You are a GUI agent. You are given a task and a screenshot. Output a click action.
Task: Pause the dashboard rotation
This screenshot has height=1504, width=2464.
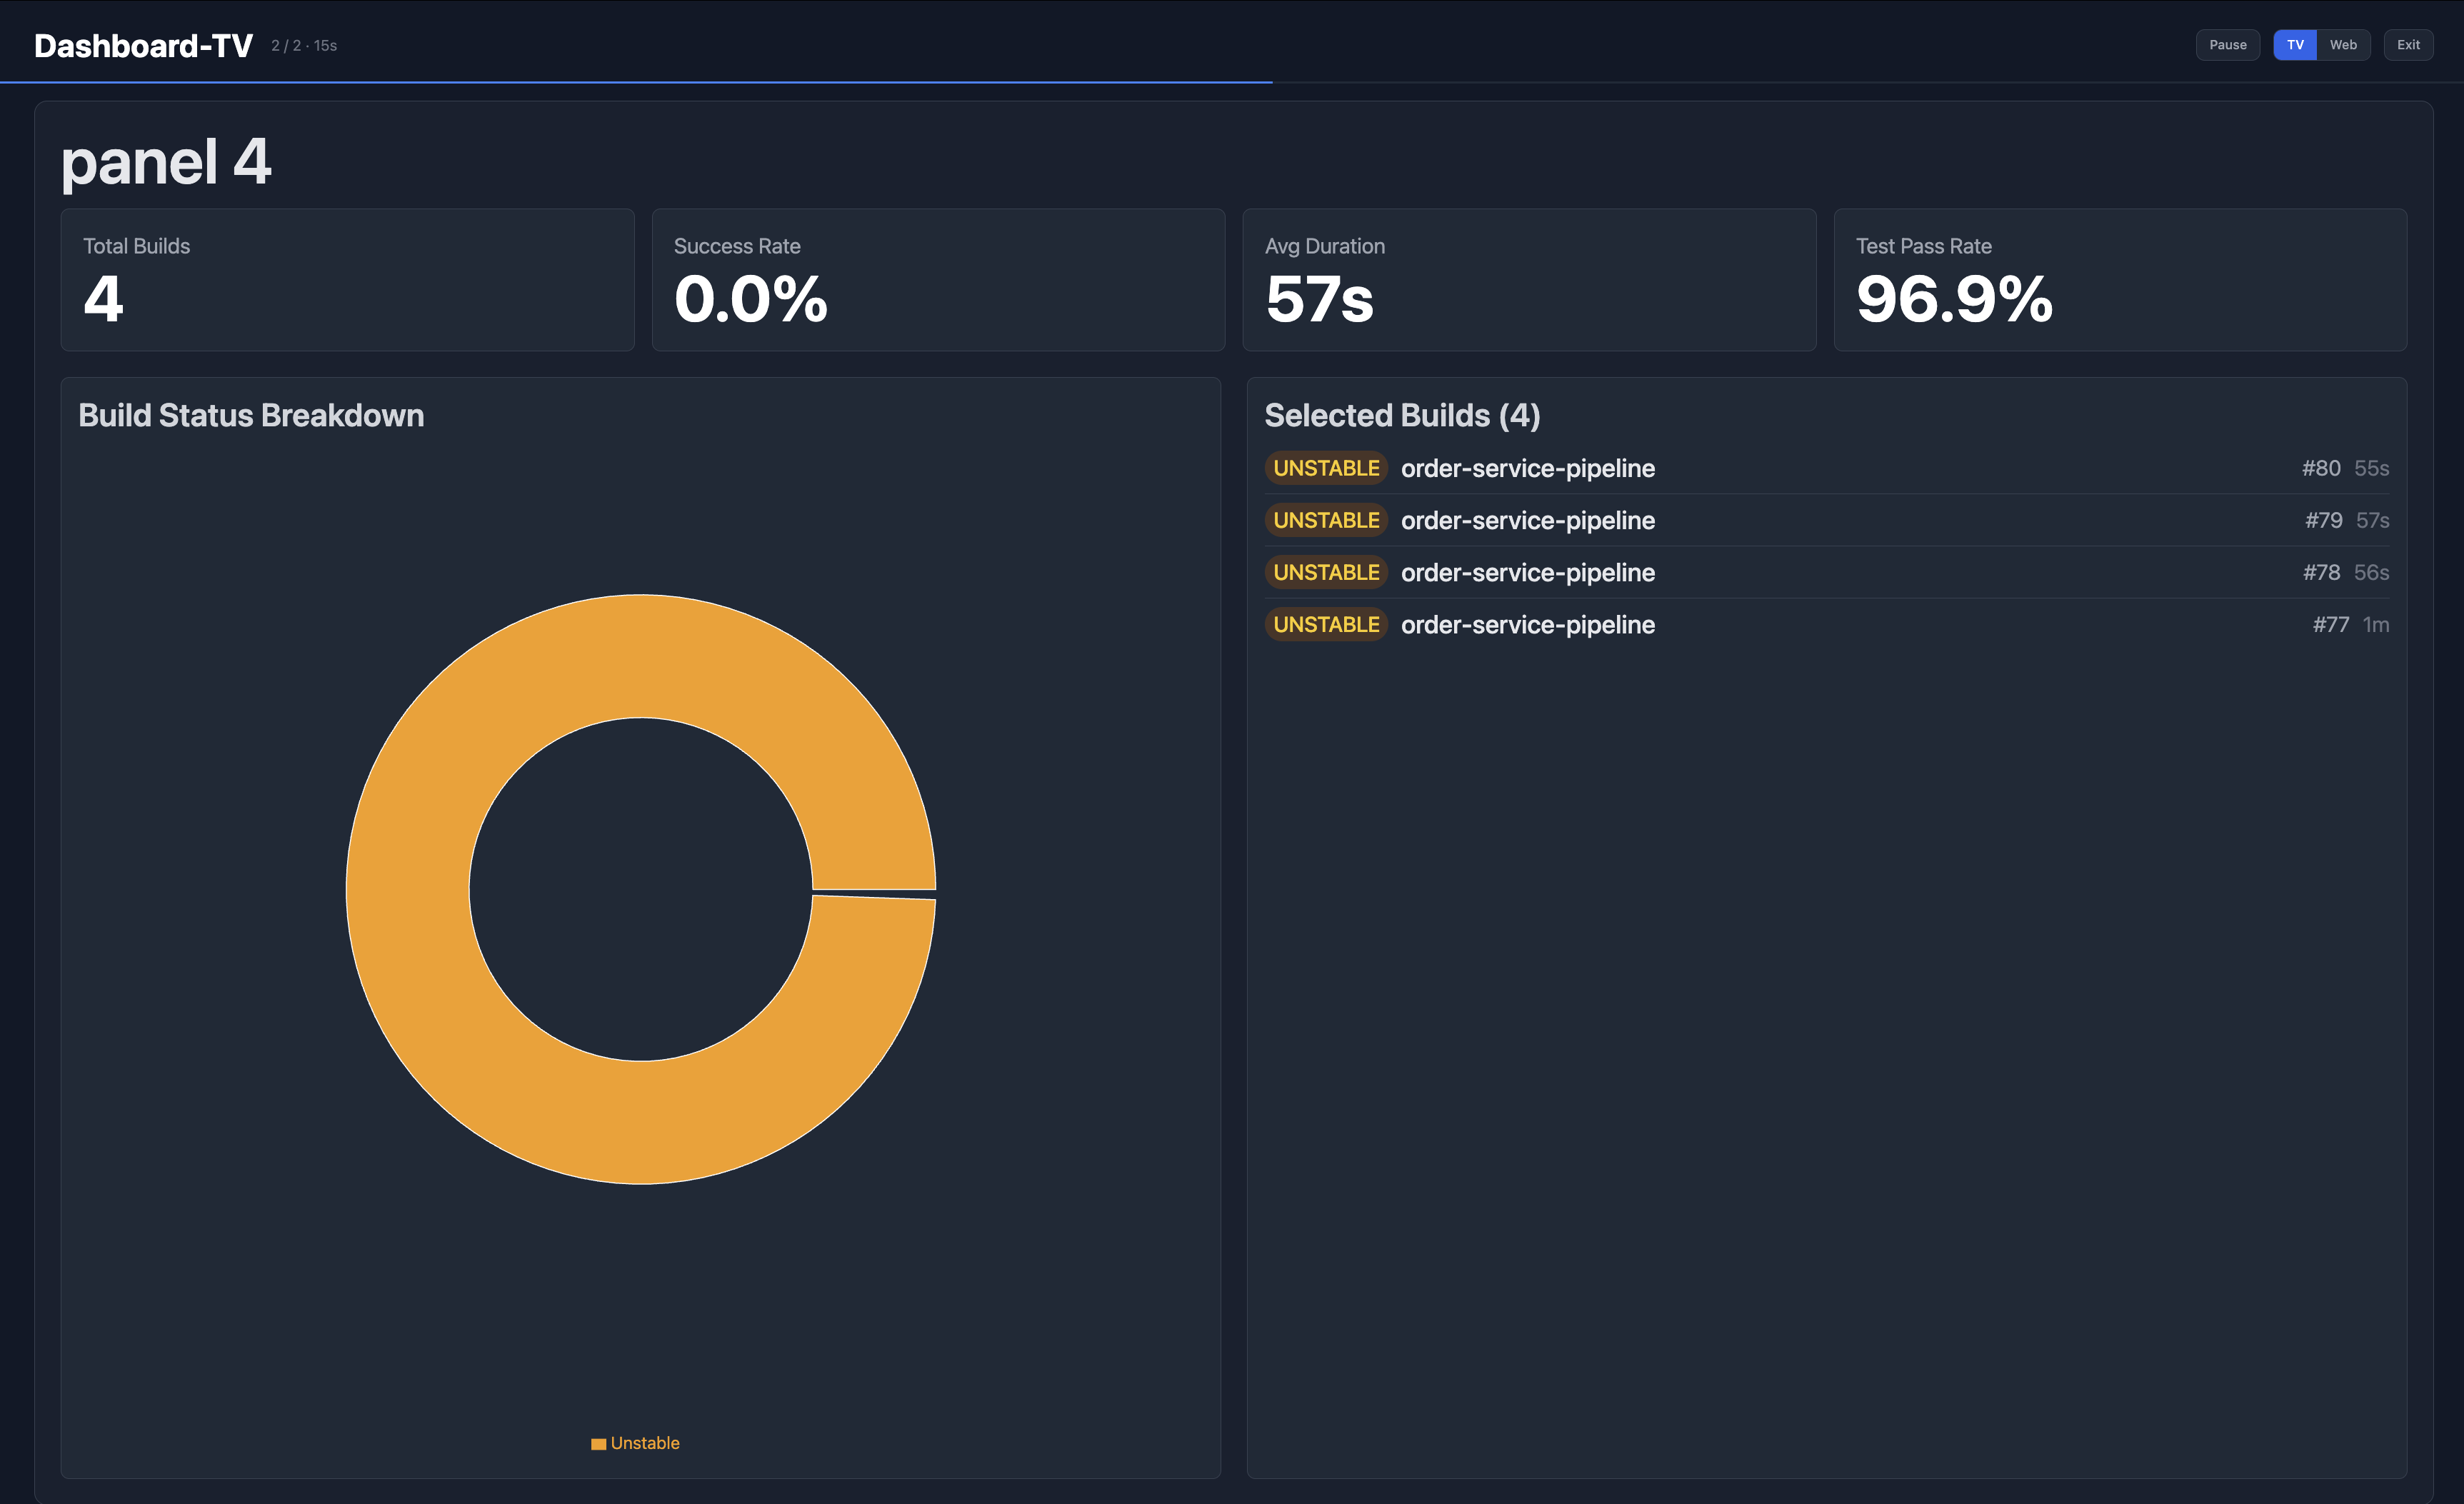click(2227, 45)
